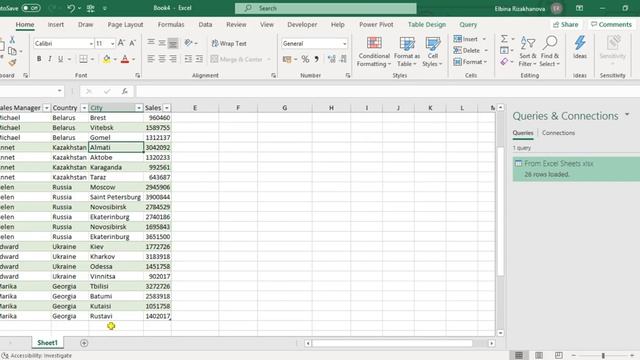640x360 pixels.
Task: Click Center horizontal alignment icon
Action: [x=162, y=59]
